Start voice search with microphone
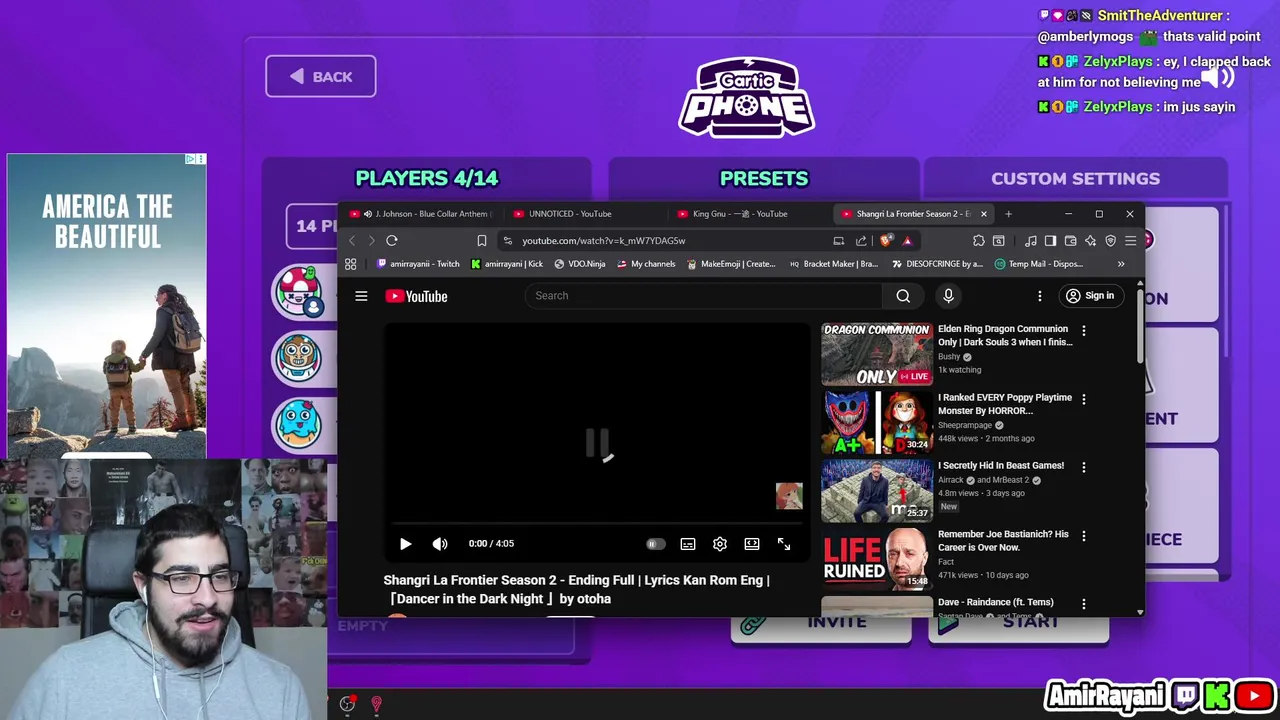 (x=948, y=296)
